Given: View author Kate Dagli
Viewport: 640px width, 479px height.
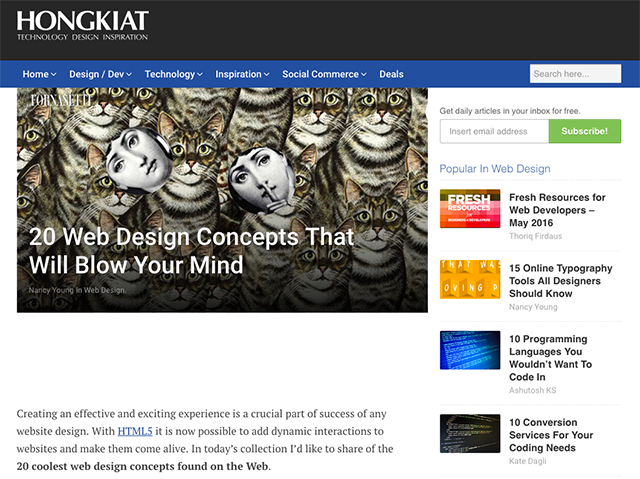Looking at the screenshot, I should point(528,461).
